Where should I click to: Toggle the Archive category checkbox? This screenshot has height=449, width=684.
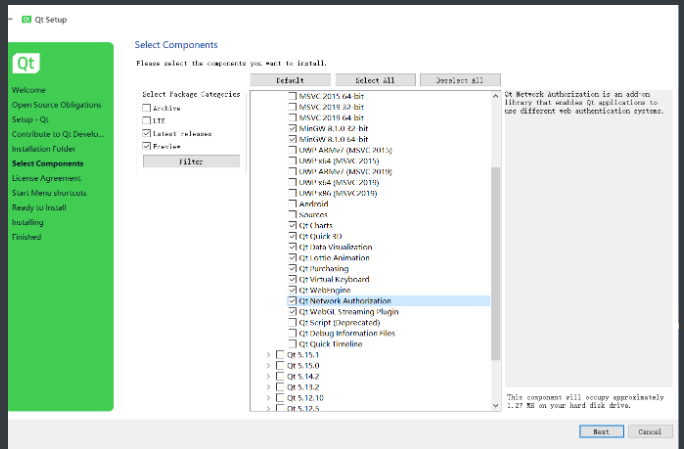click(147, 108)
